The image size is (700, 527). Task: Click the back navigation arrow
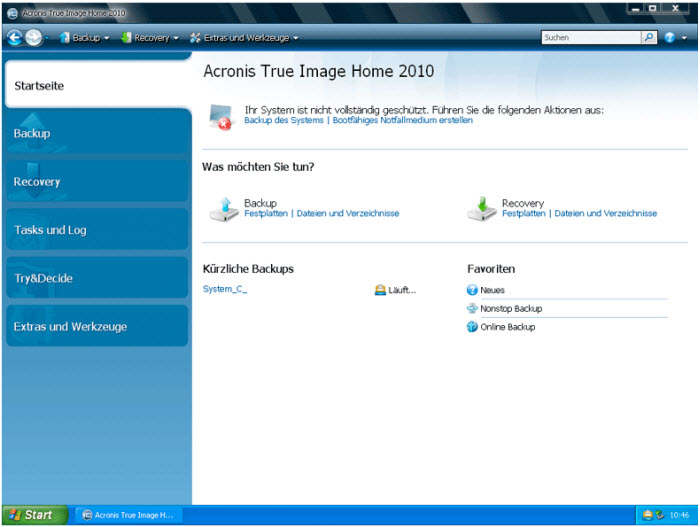14,38
